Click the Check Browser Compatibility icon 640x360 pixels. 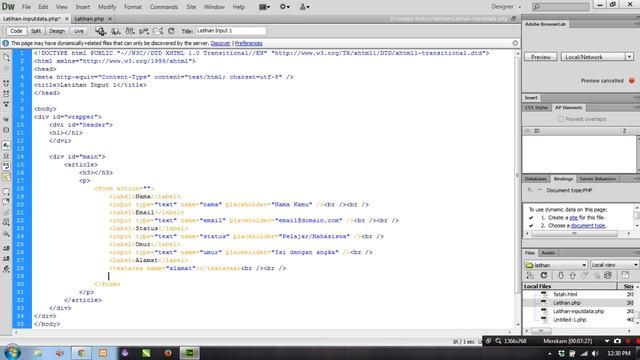(158, 31)
